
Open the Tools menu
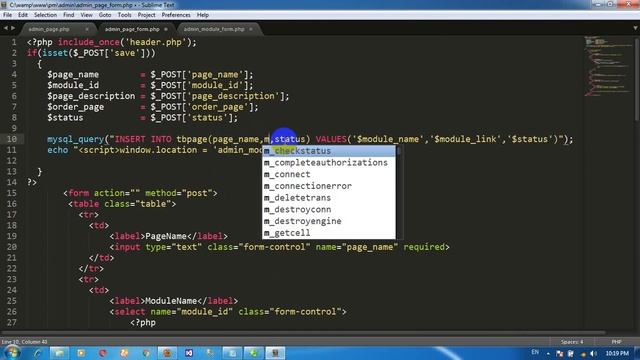coord(124,15)
